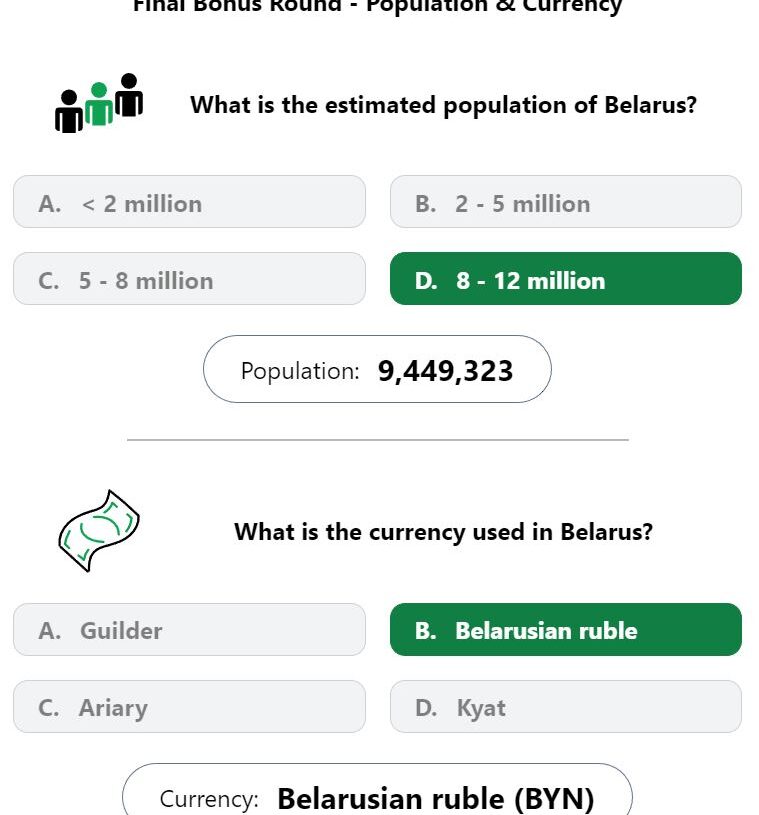Select answer A, less than 2 million
Screen dimensions: 759x815
pos(189,202)
